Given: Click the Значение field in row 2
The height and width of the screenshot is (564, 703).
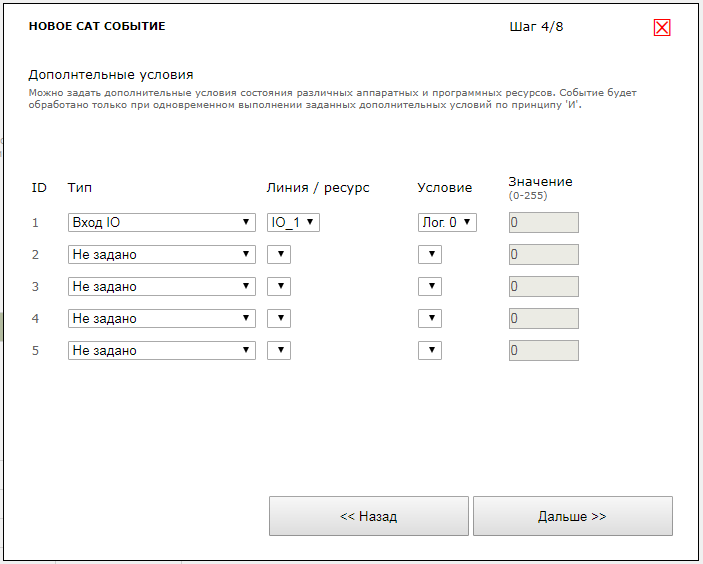Looking at the screenshot, I should coord(543,255).
